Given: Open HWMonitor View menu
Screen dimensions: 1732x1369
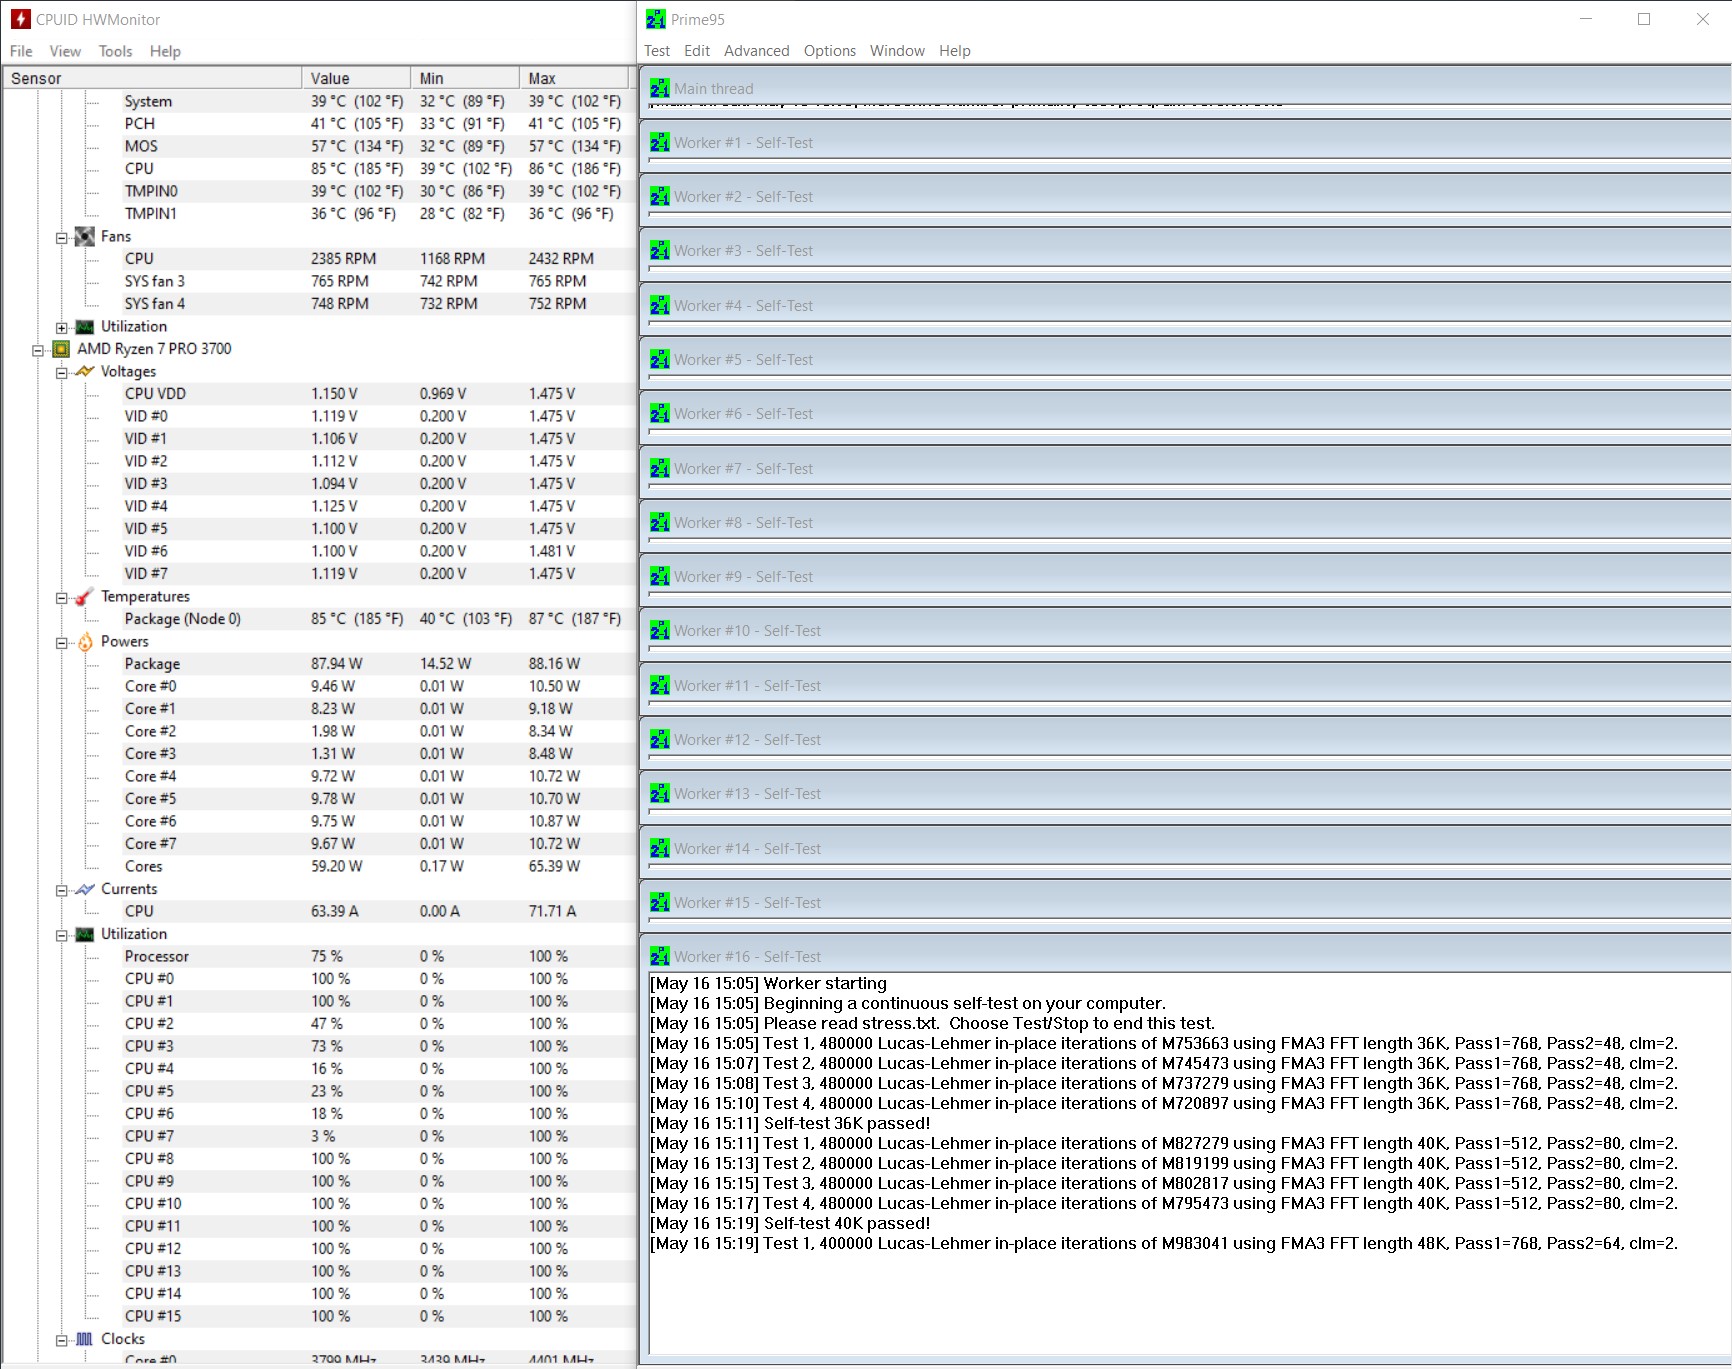Looking at the screenshot, I should tap(65, 51).
